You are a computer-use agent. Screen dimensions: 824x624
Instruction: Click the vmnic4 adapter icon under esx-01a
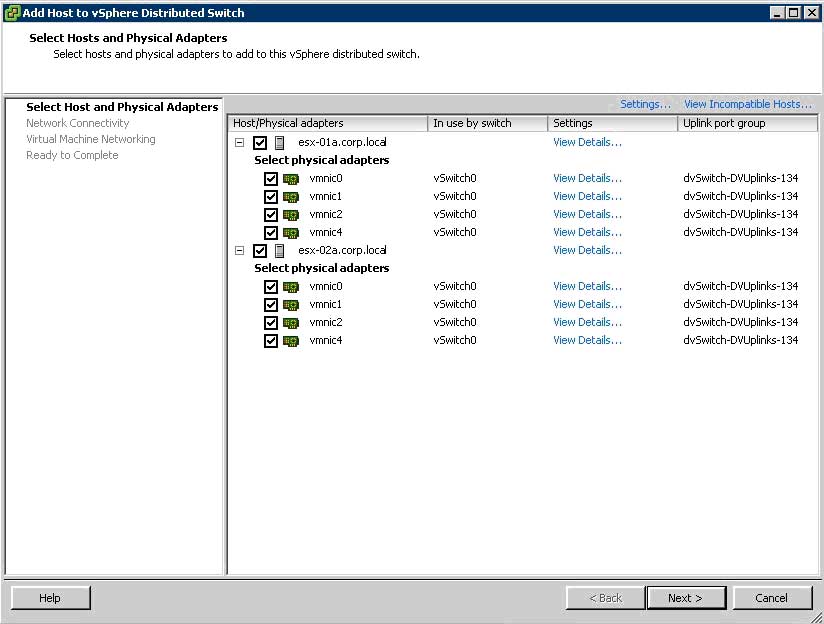point(291,232)
